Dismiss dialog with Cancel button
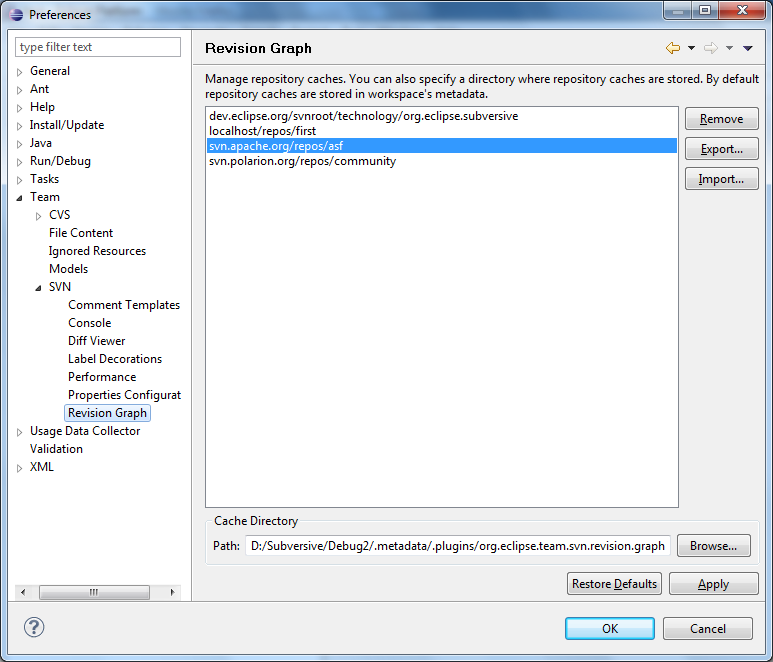This screenshot has width=773, height=662. 707,628
